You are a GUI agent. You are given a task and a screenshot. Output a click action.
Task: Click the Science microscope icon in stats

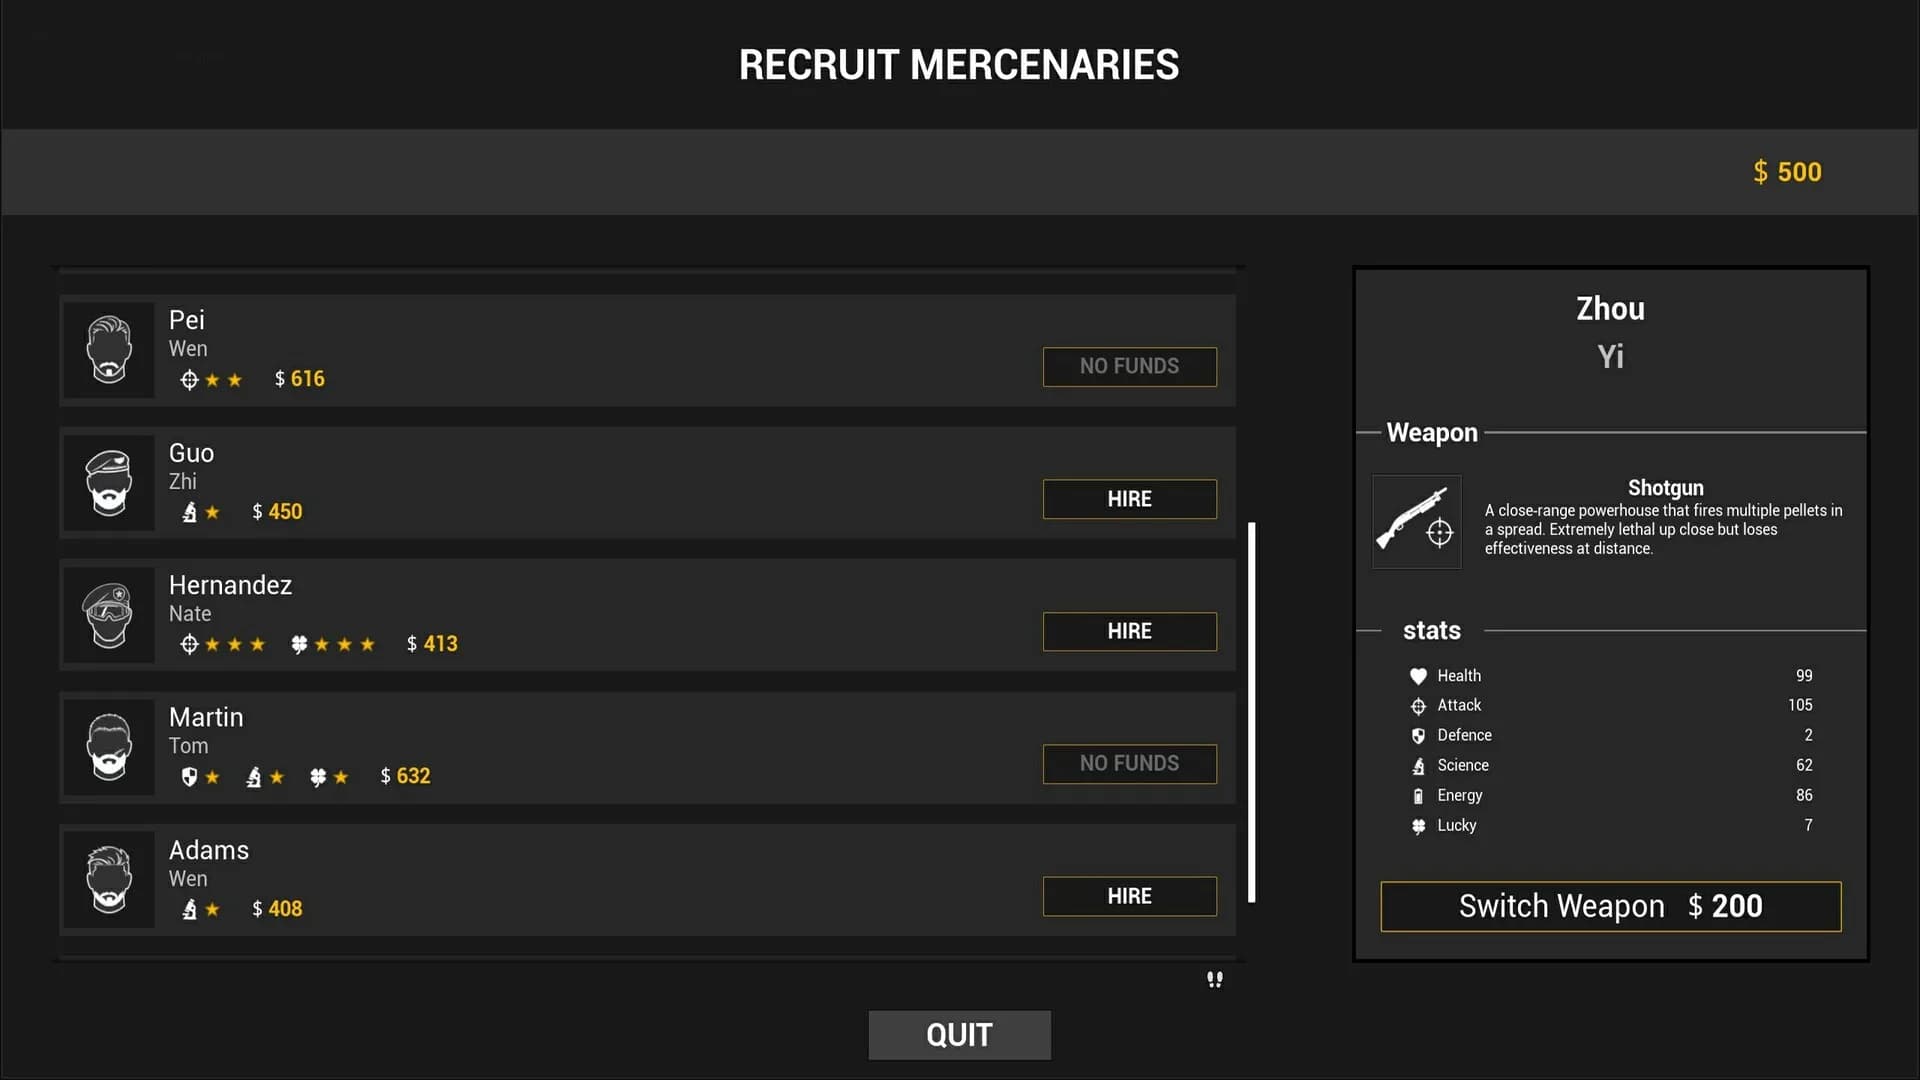tap(1418, 766)
